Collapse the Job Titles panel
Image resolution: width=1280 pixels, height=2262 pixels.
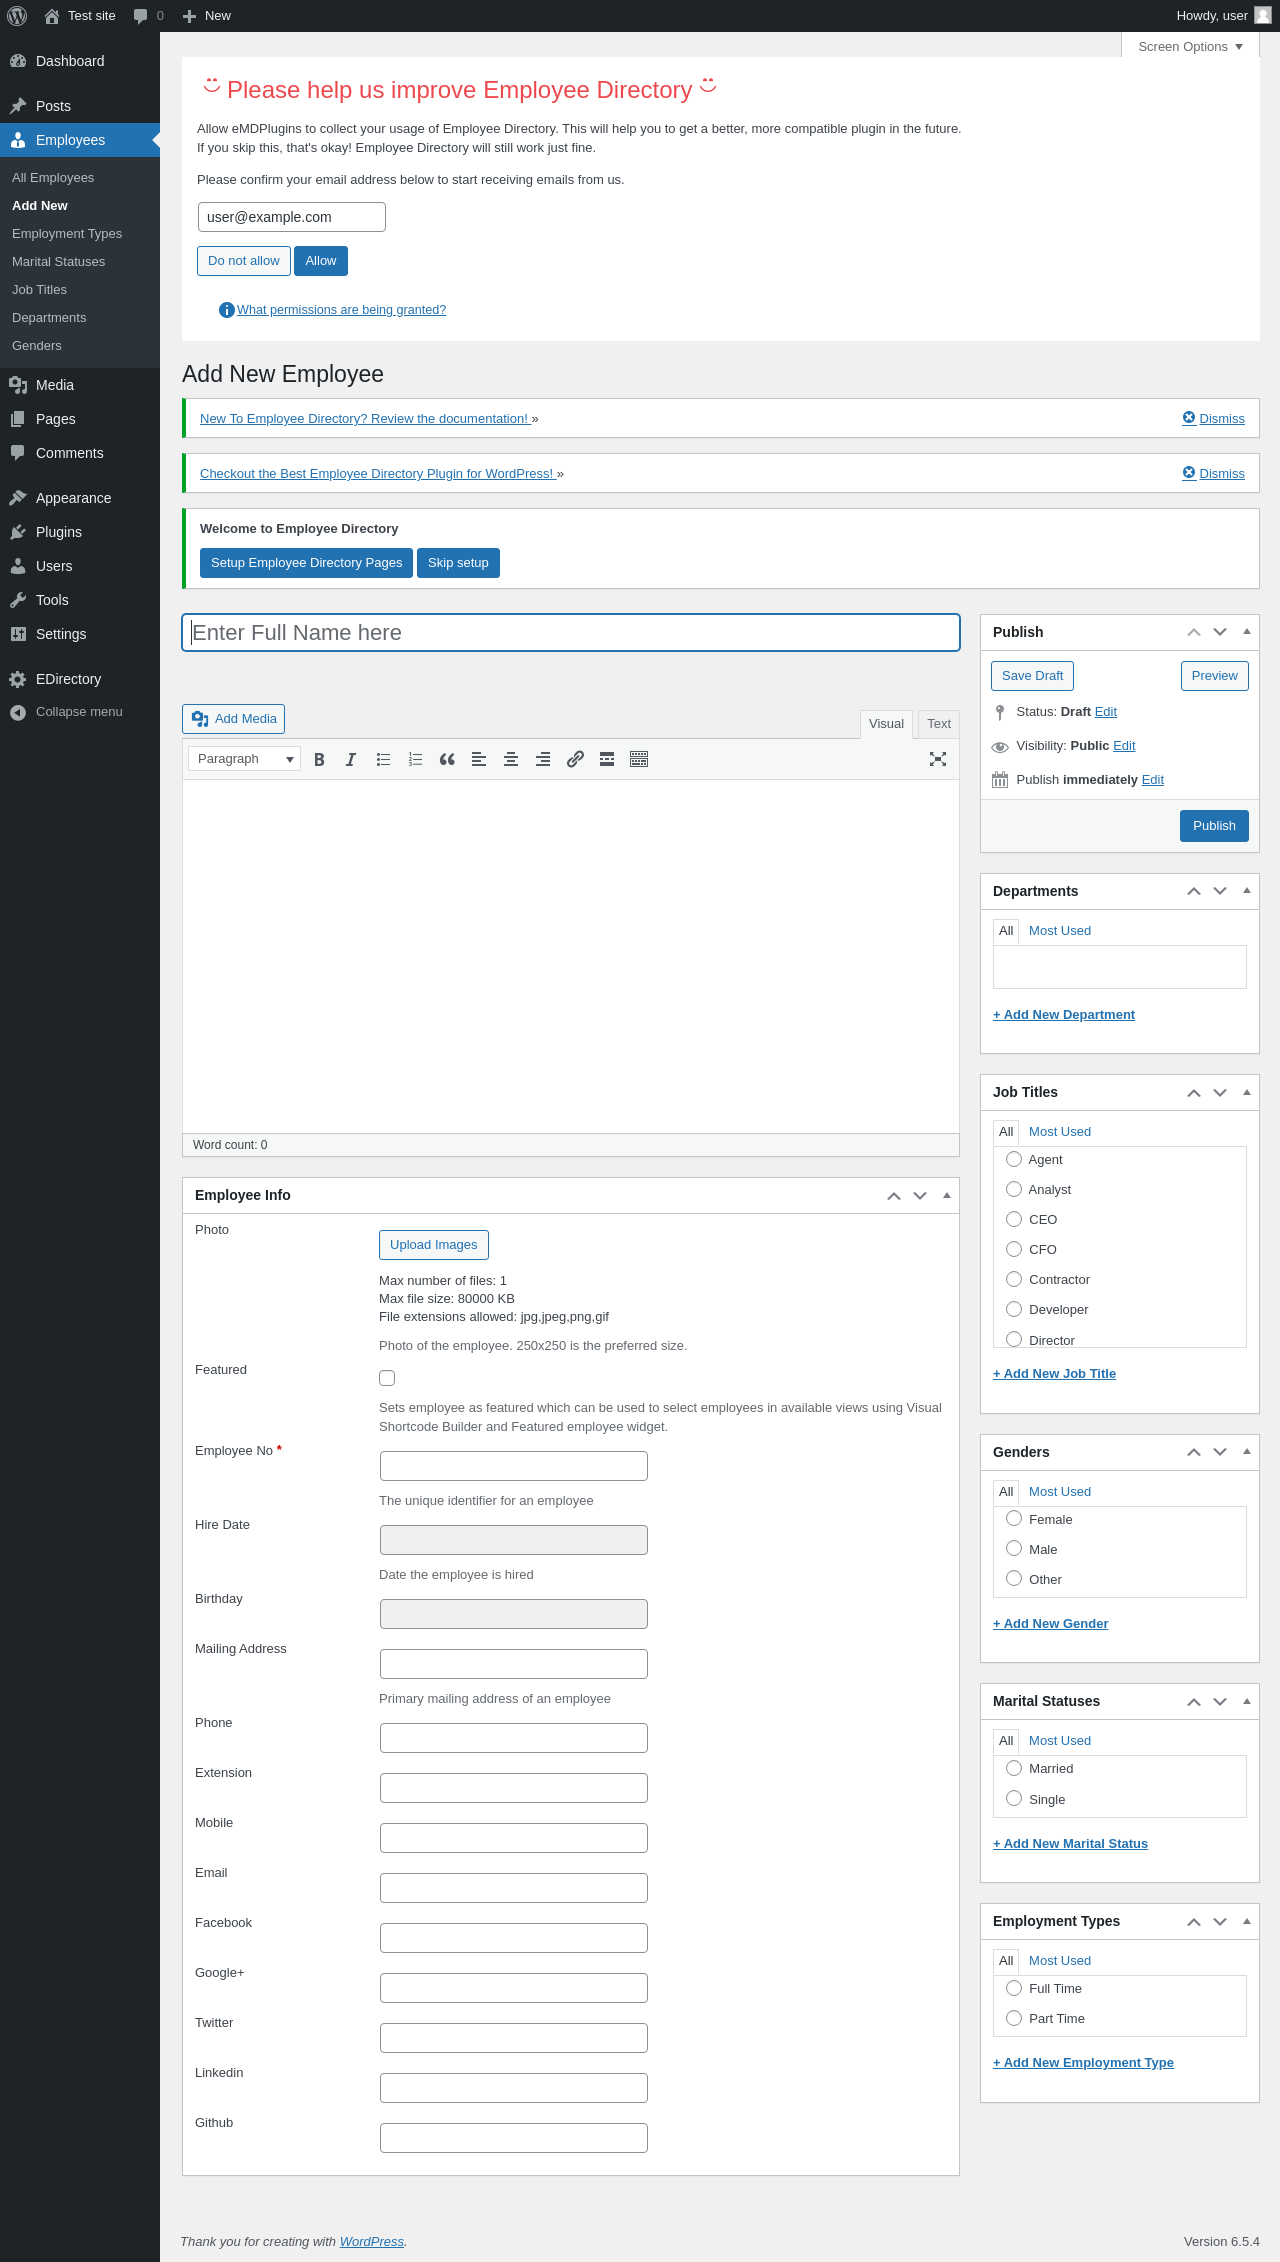(1246, 1092)
